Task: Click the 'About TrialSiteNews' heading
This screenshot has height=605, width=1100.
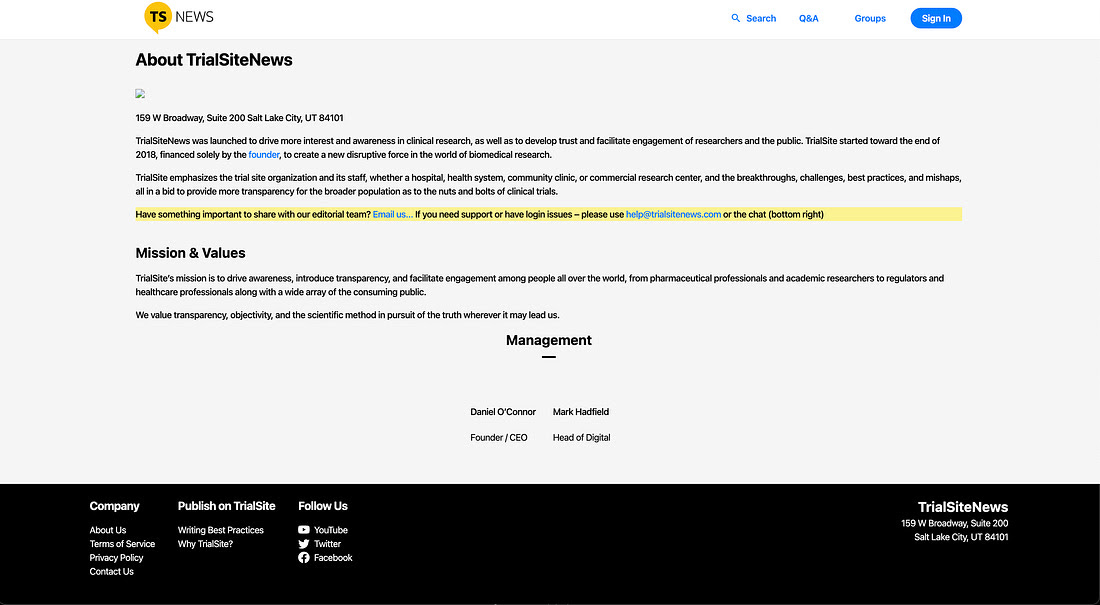Action: 214,60
